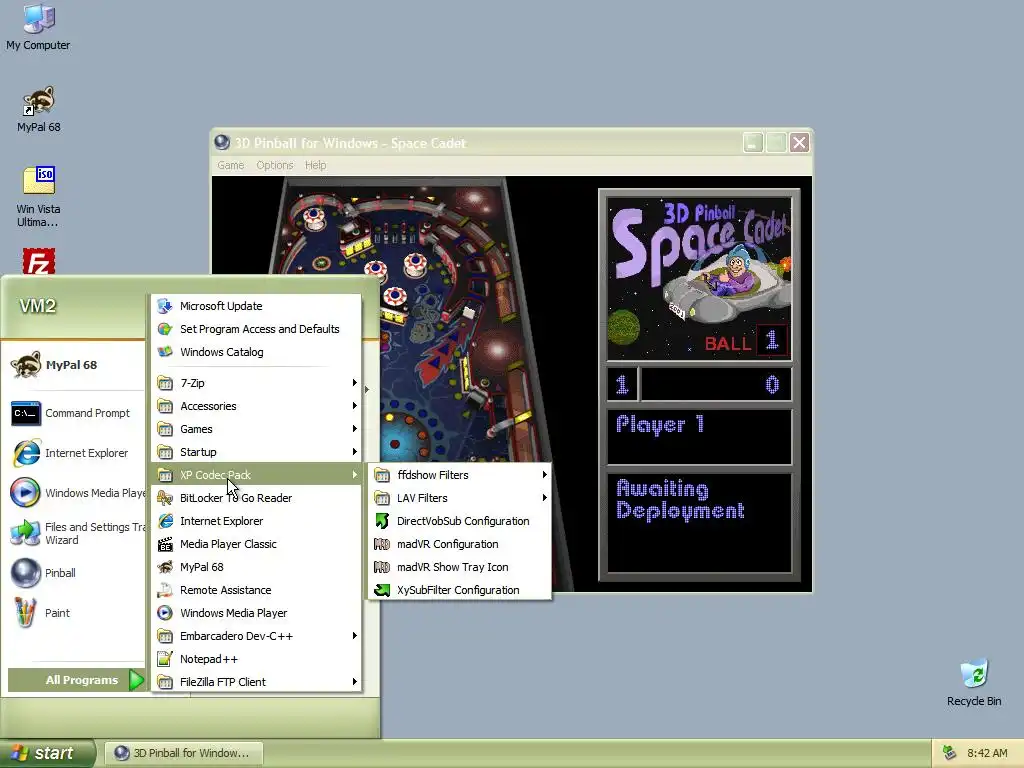Click the XySubFilter Configuration icon

(382, 590)
